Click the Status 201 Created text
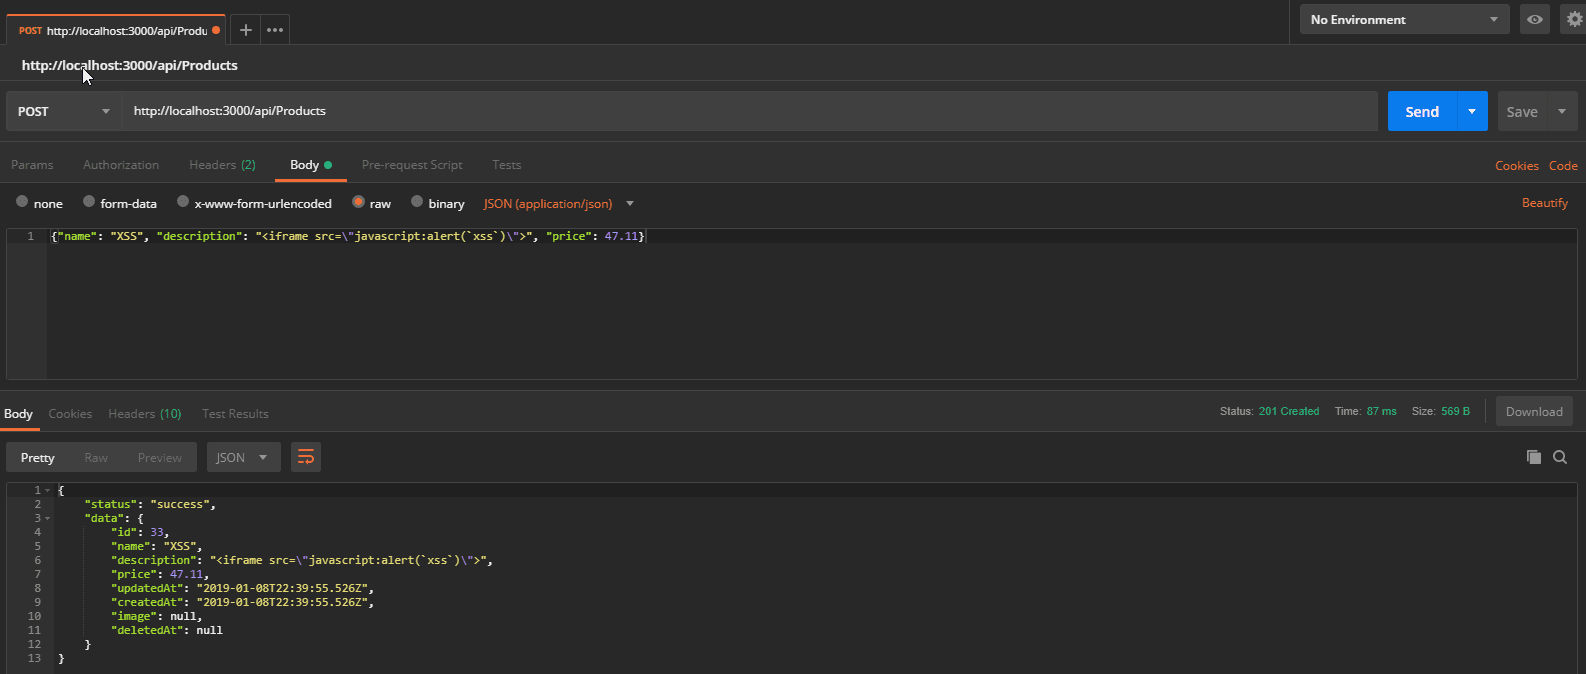Screen dimensions: 1586x674 (1269, 411)
